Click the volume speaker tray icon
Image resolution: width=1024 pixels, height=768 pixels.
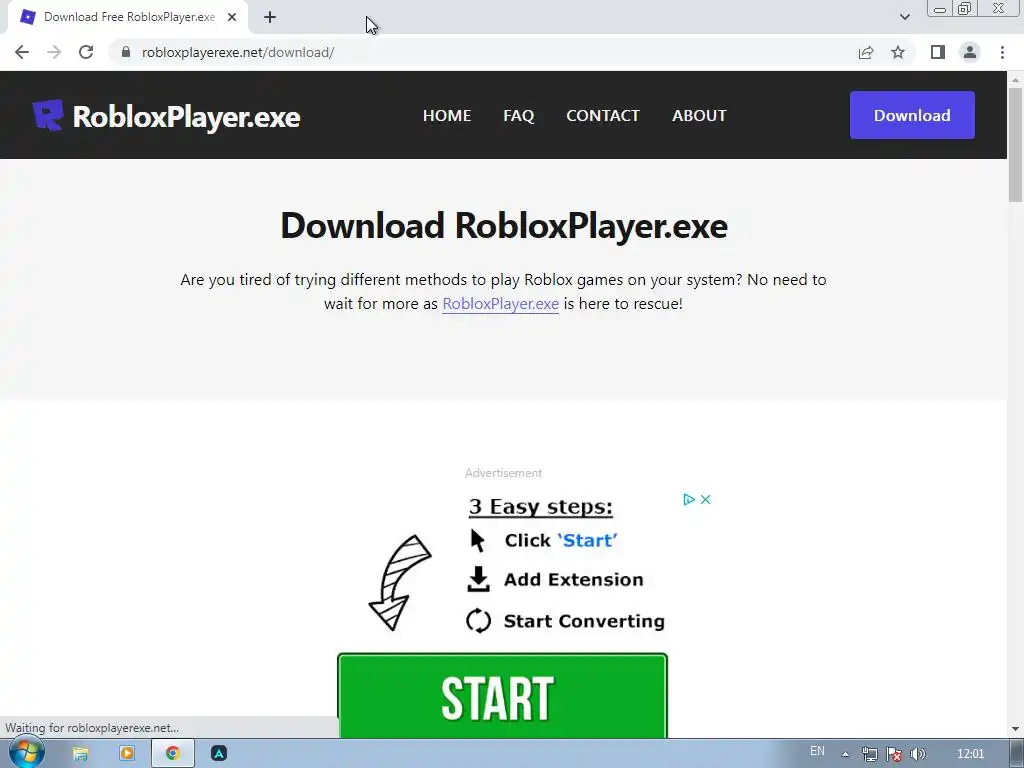coord(918,754)
